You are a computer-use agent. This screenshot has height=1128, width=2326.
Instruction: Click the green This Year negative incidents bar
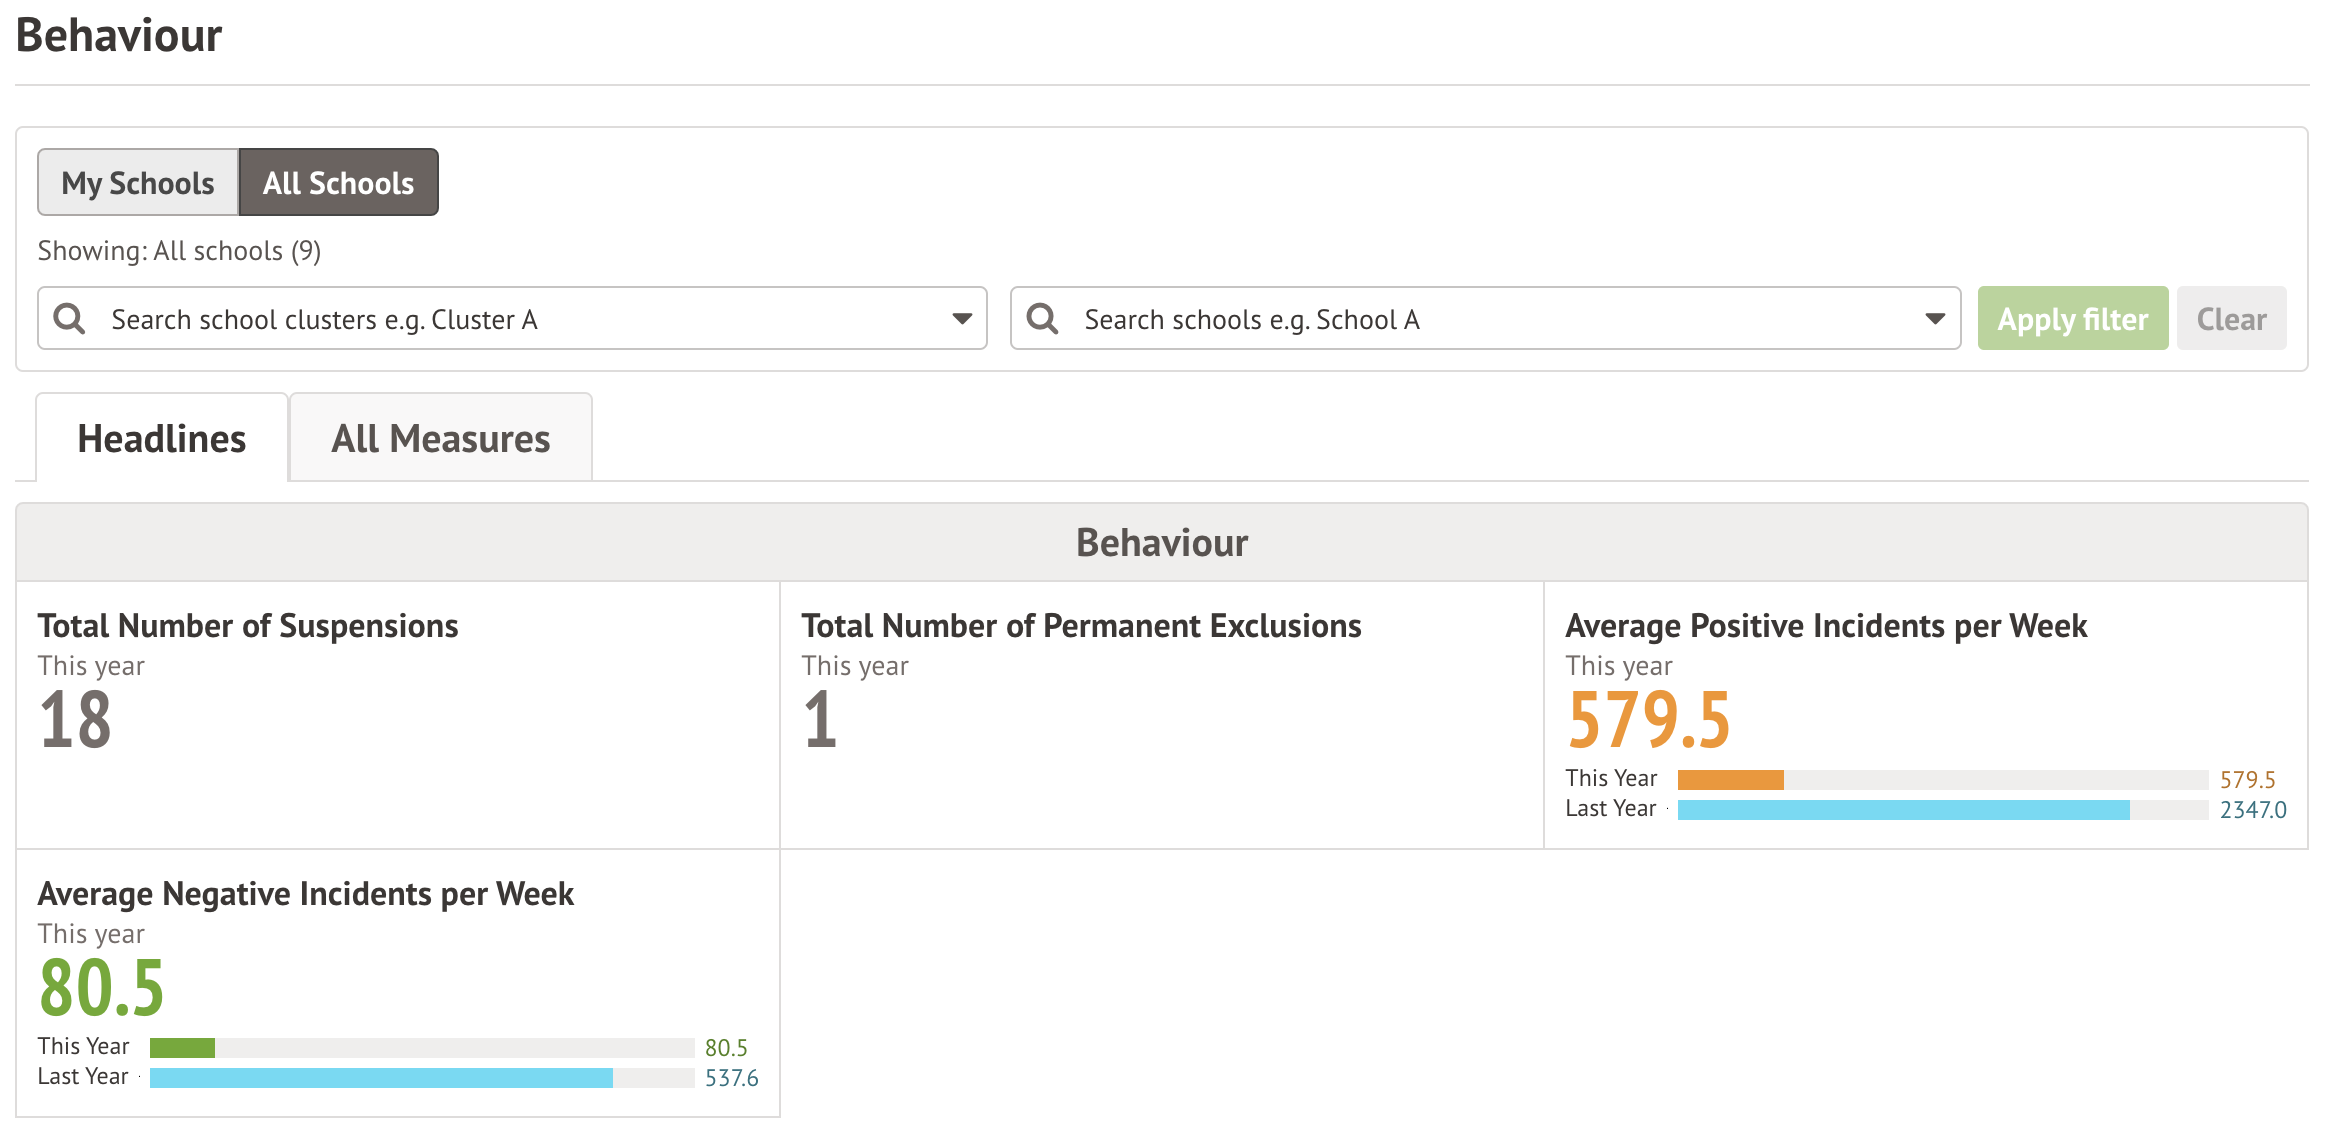pos(182,1048)
